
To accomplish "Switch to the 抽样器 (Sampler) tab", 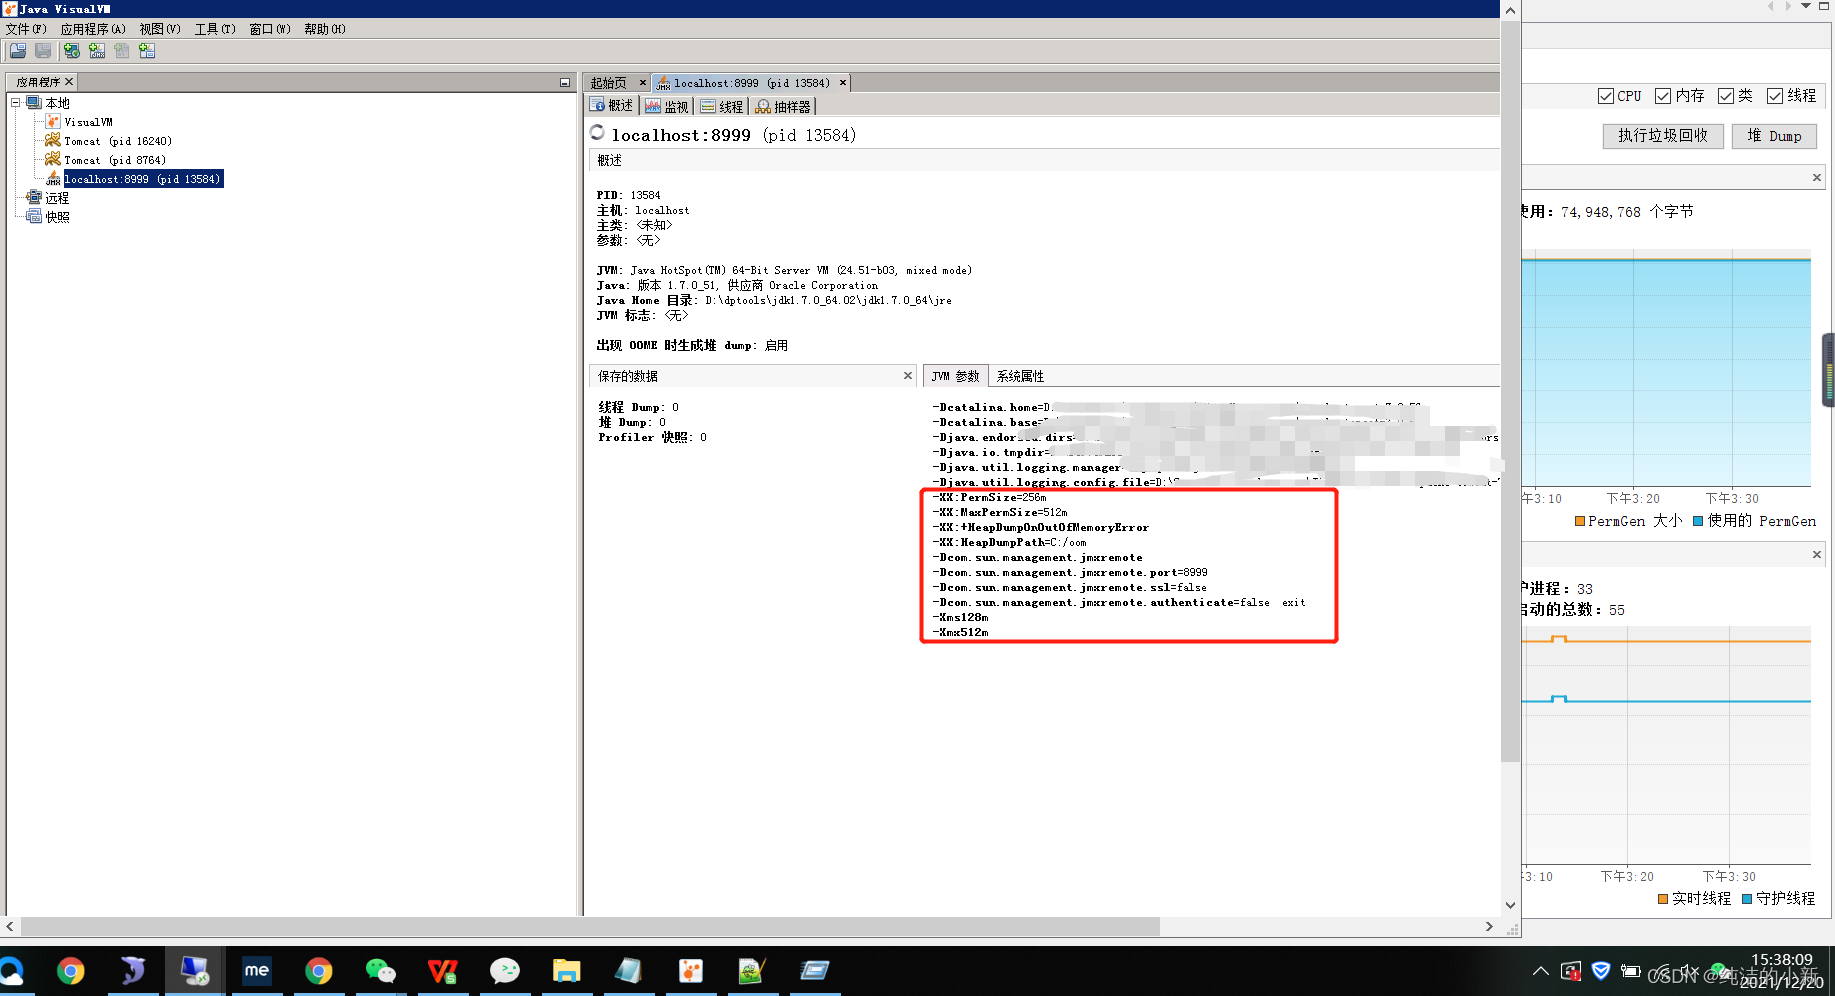I will tap(783, 106).
